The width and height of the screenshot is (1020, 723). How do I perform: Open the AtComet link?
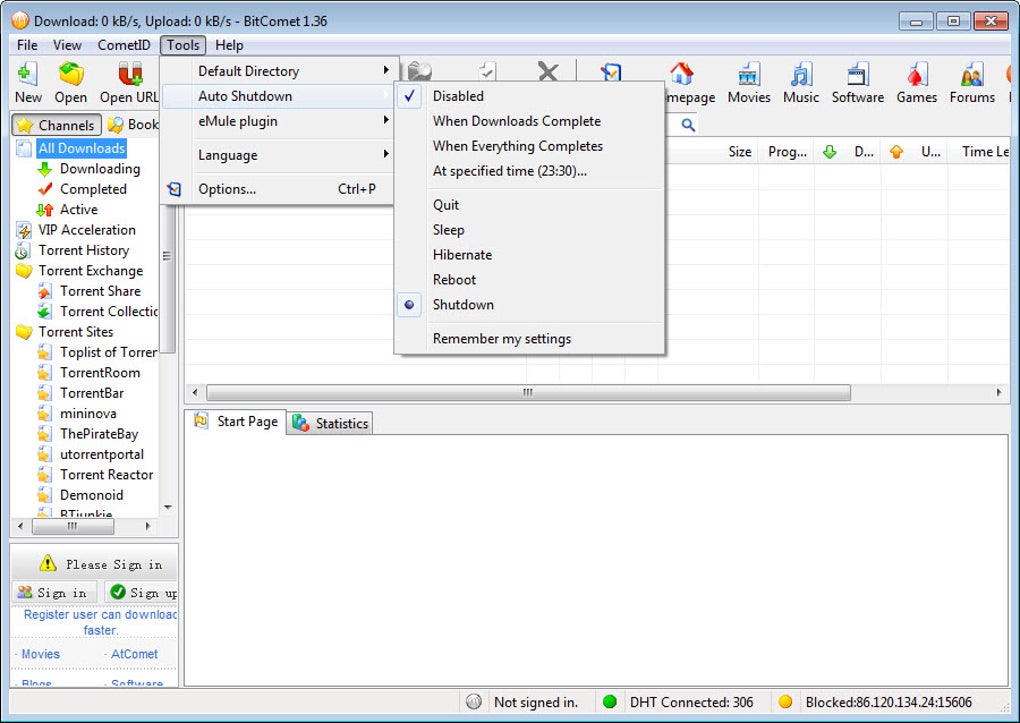tap(134, 654)
